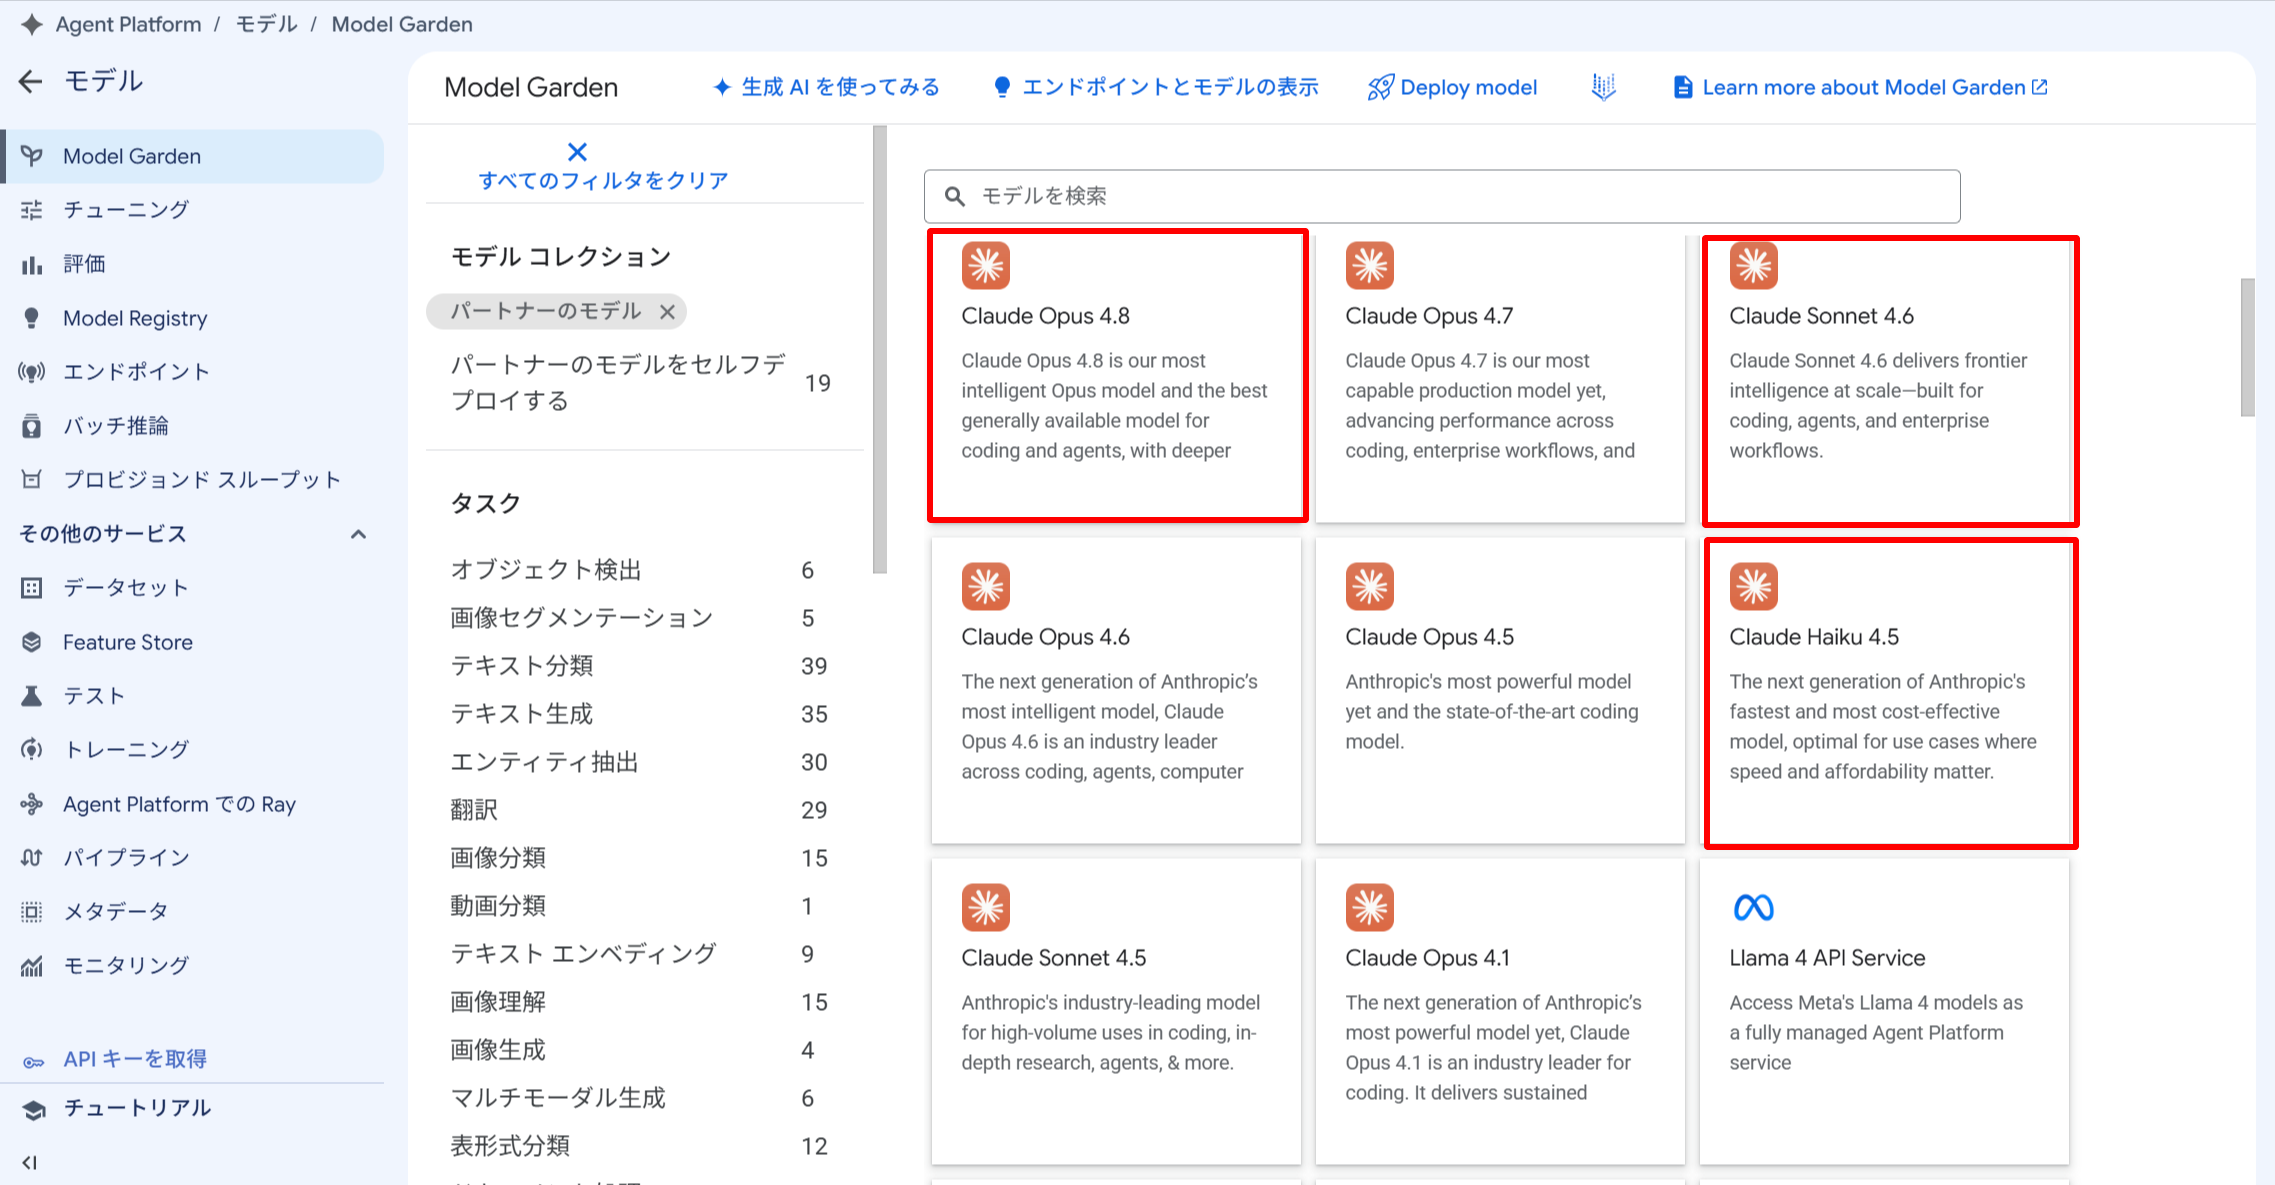Click the テスト flask icon

pyautogui.click(x=32, y=696)
